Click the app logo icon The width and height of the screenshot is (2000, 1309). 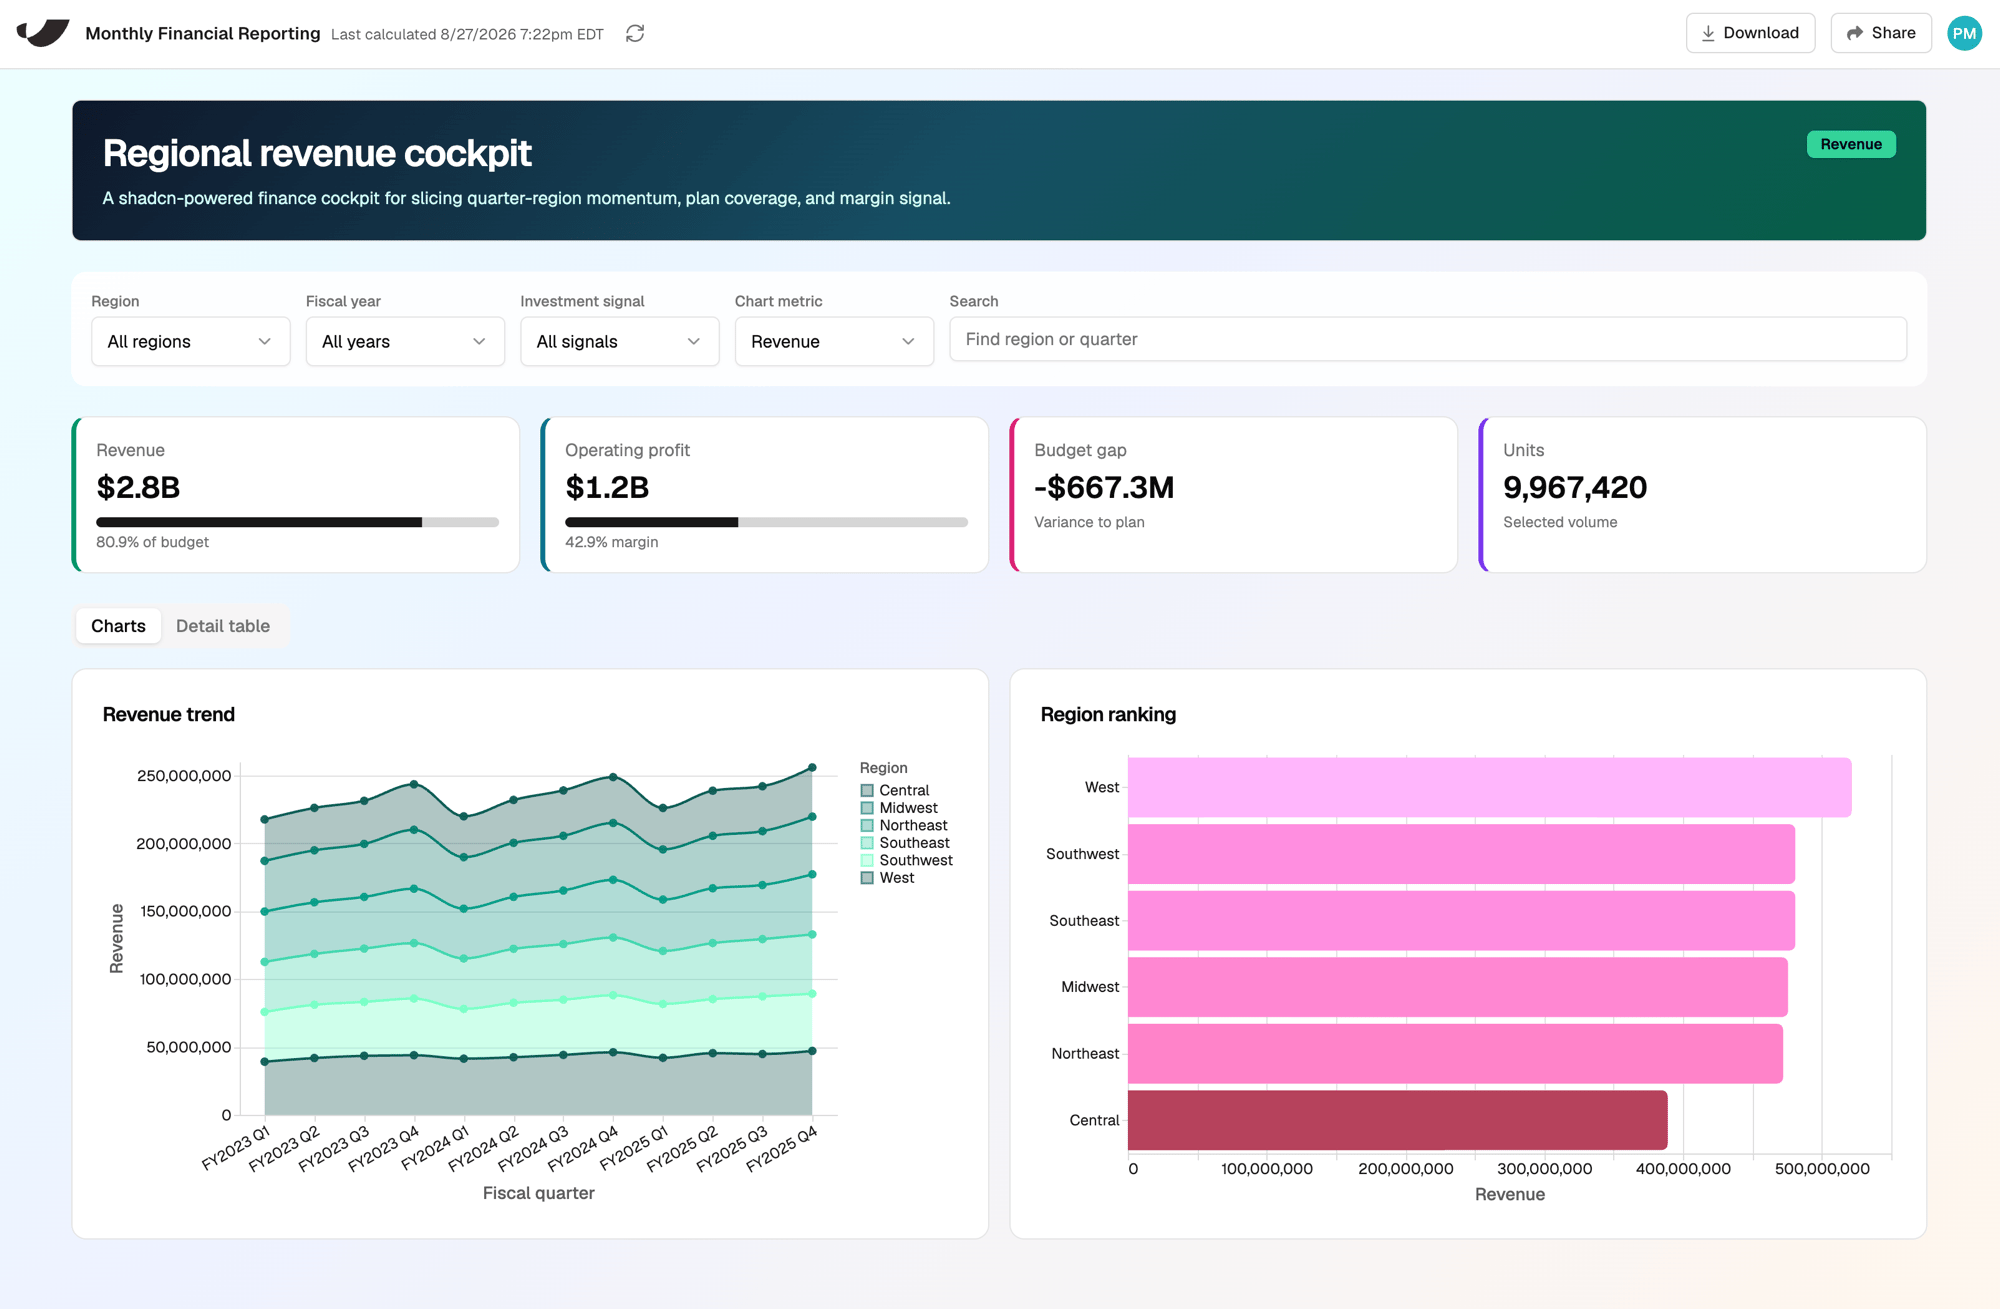[x=42, y=33]
